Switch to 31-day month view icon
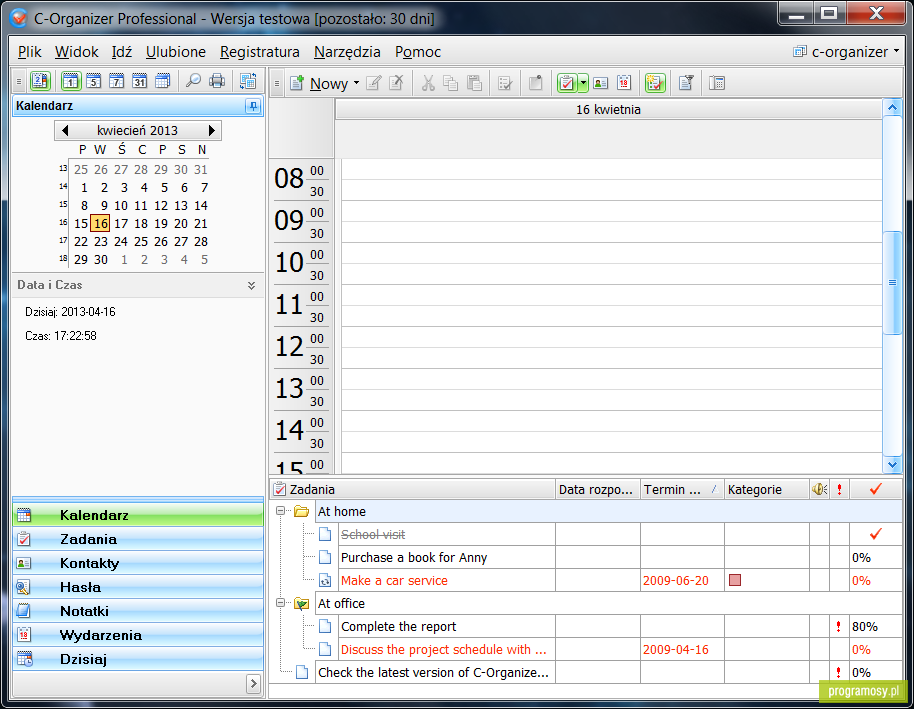The image size is (914, 709). pyautogui.click(x=139, y=81)
